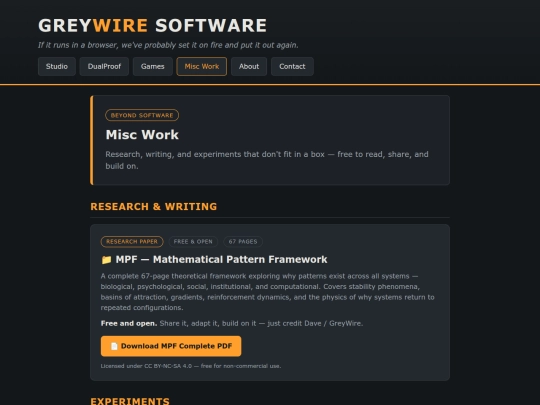The height and width of the screenshot is (405, 540).
Task: Click the folder icon beside MPF title
Action: (x=106, y=260)
